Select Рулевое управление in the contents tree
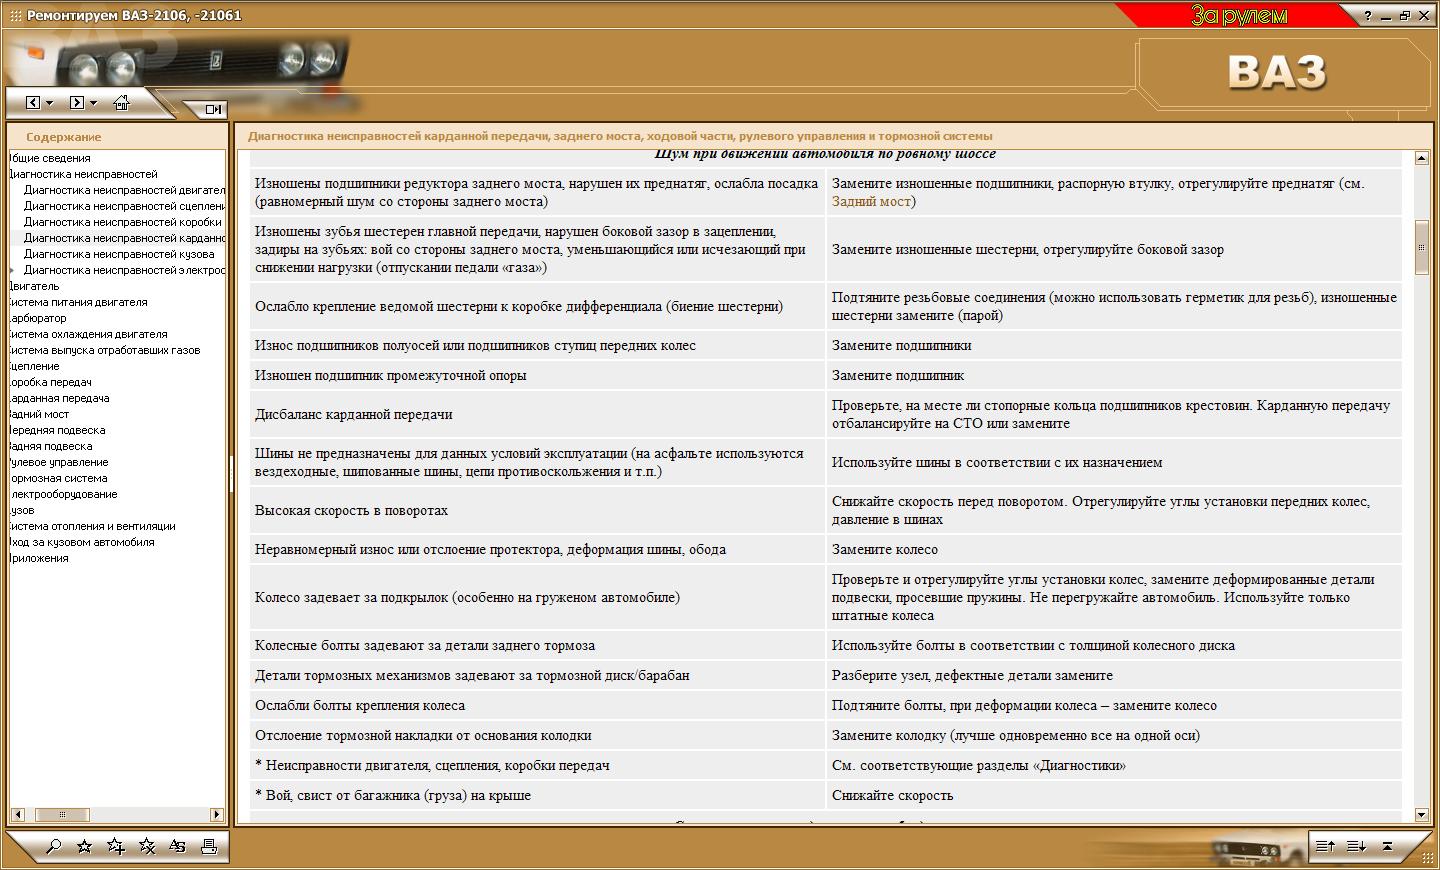Viewport: 1440px width, 870px height. [58, 462]
